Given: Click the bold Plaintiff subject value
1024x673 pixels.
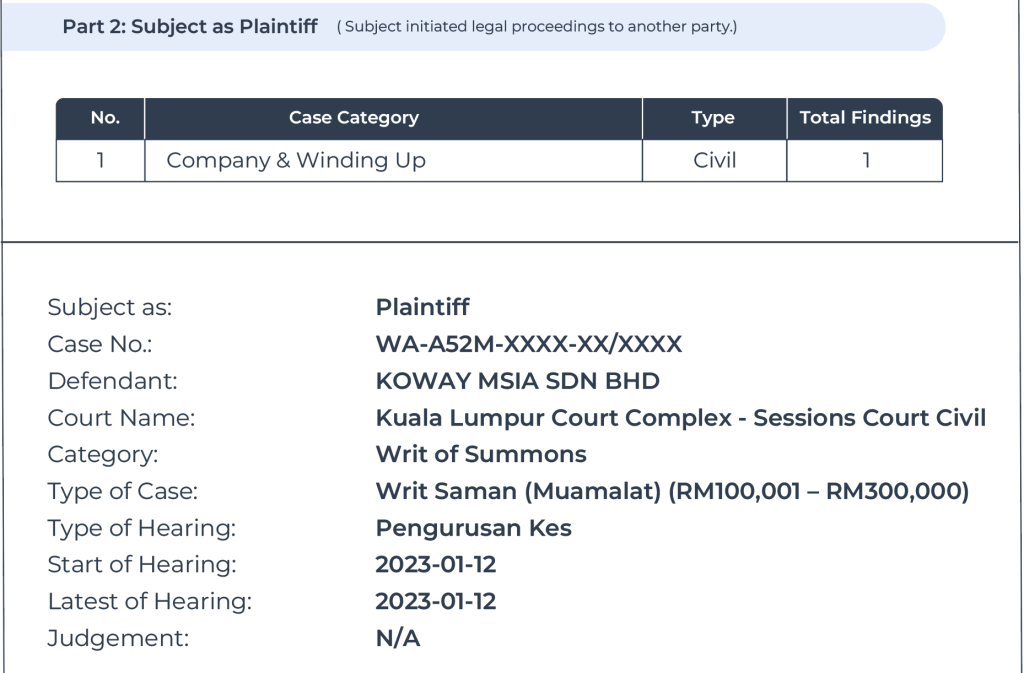Looking at the screenshot, I should coord(422,308).
